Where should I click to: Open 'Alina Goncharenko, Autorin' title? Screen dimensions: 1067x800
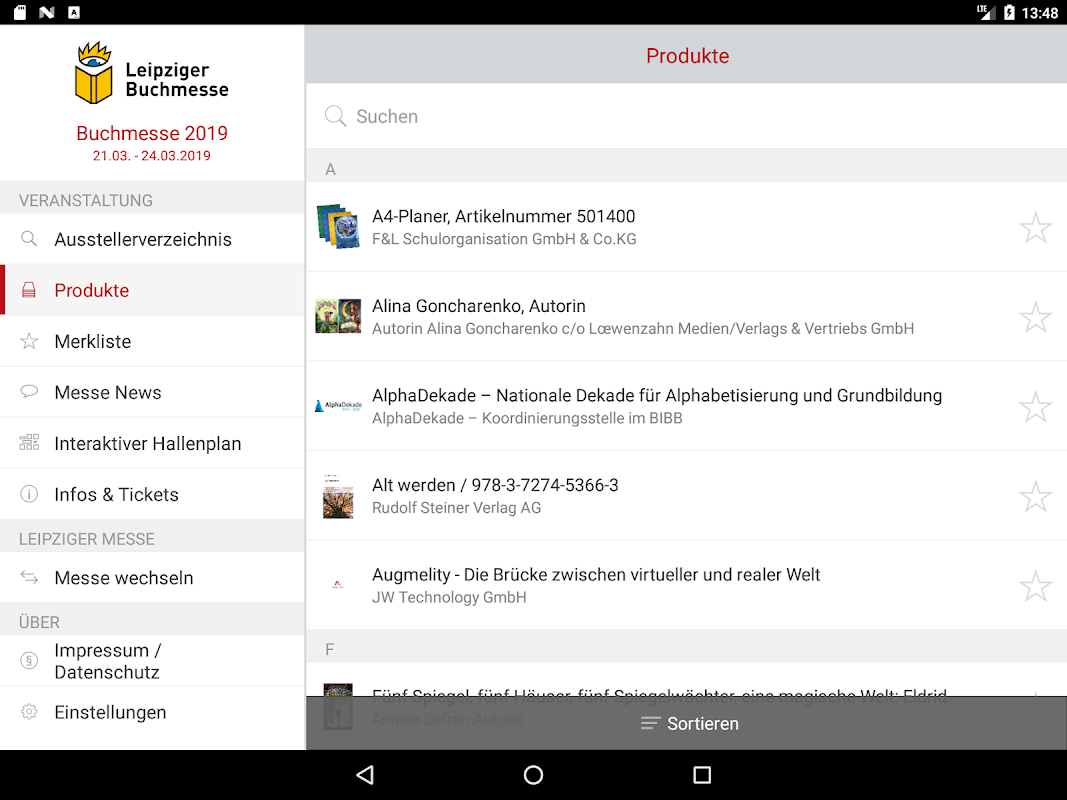(478, 306)
